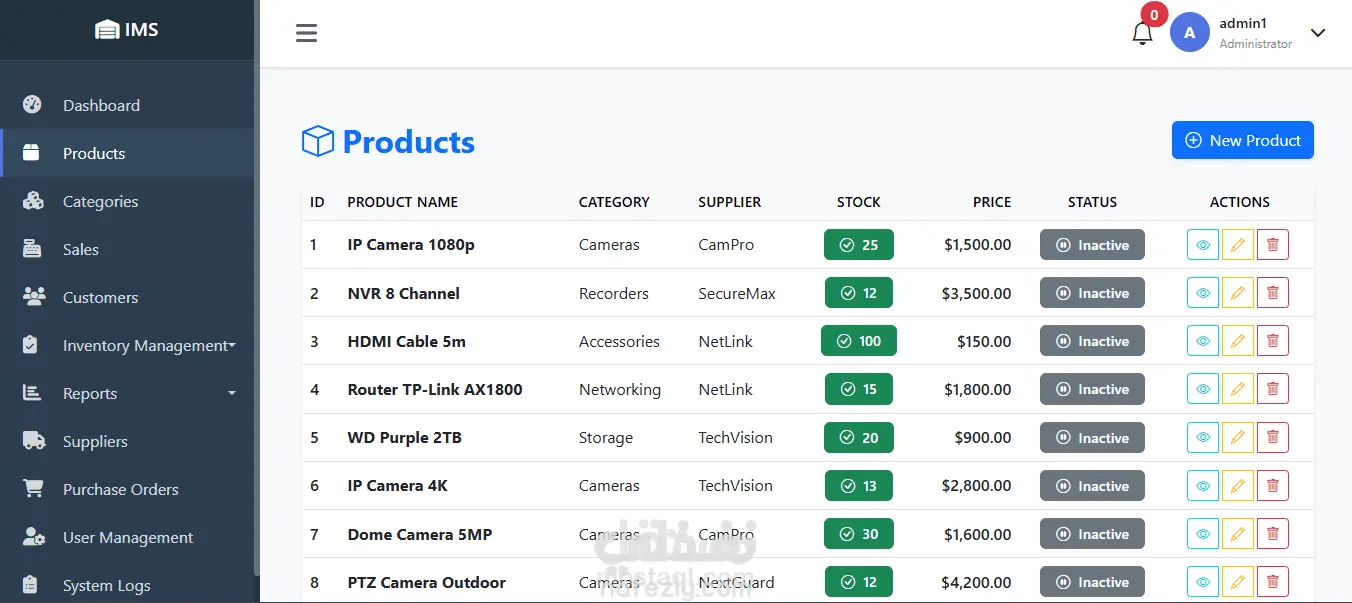Click the admin1 avatar circle
The width and height of the screenshot is (1352, 603).
point(1189,32)
